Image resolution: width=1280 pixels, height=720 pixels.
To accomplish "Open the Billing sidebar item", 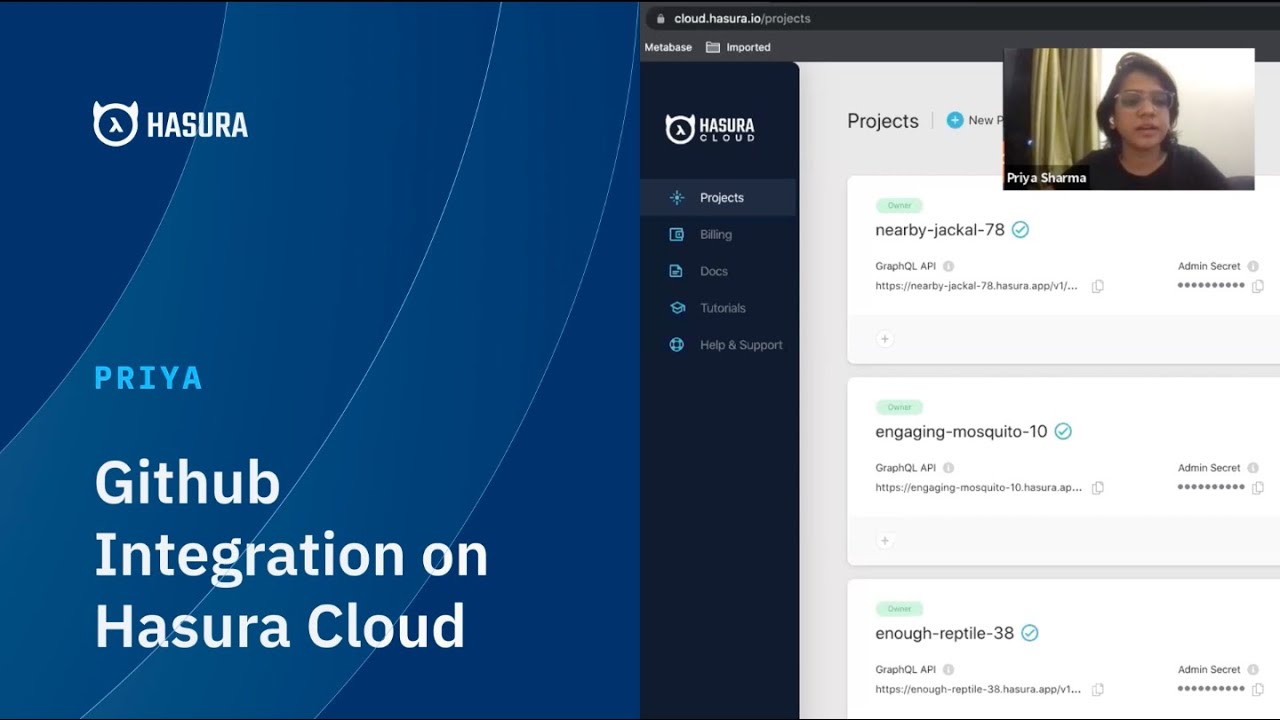I will point(718,235).
